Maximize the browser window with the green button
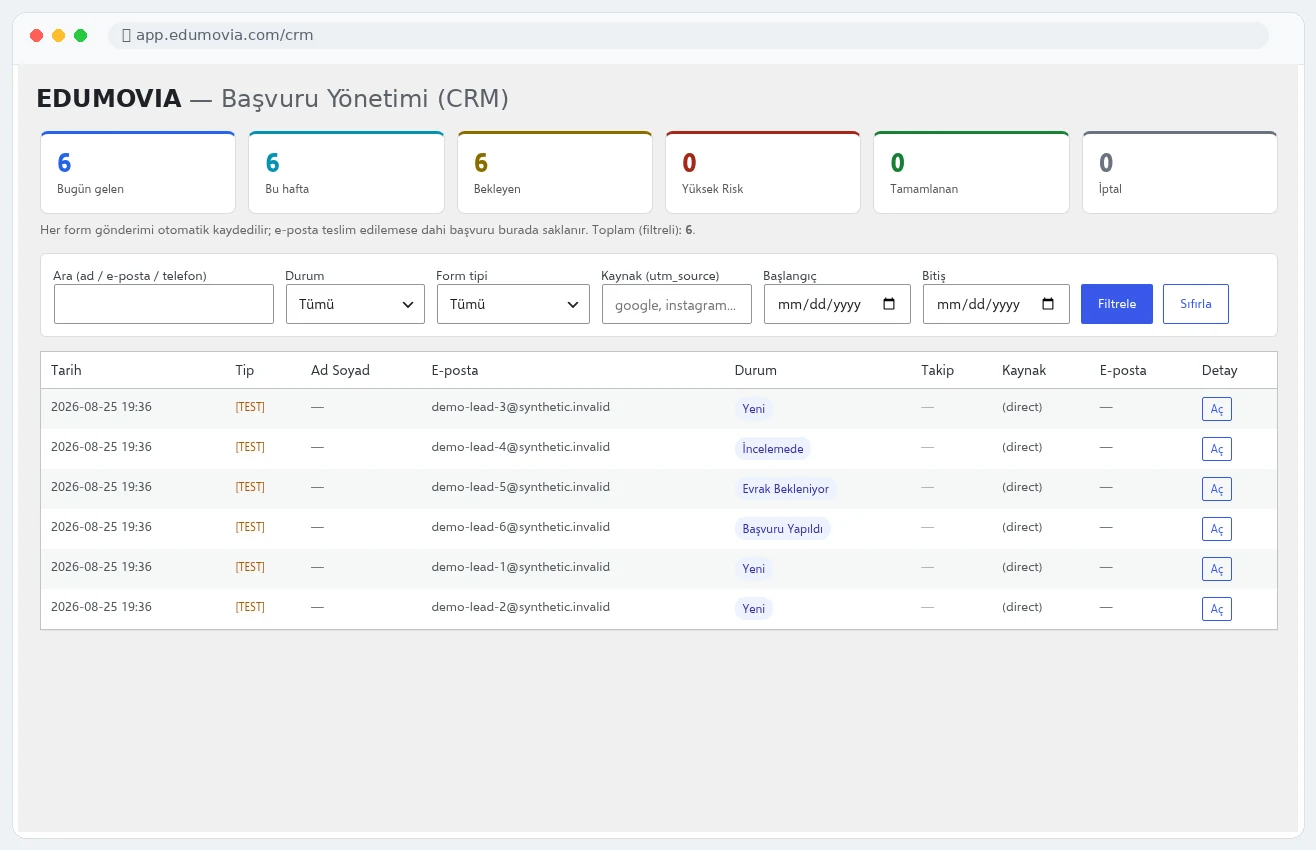 point(81,35)
